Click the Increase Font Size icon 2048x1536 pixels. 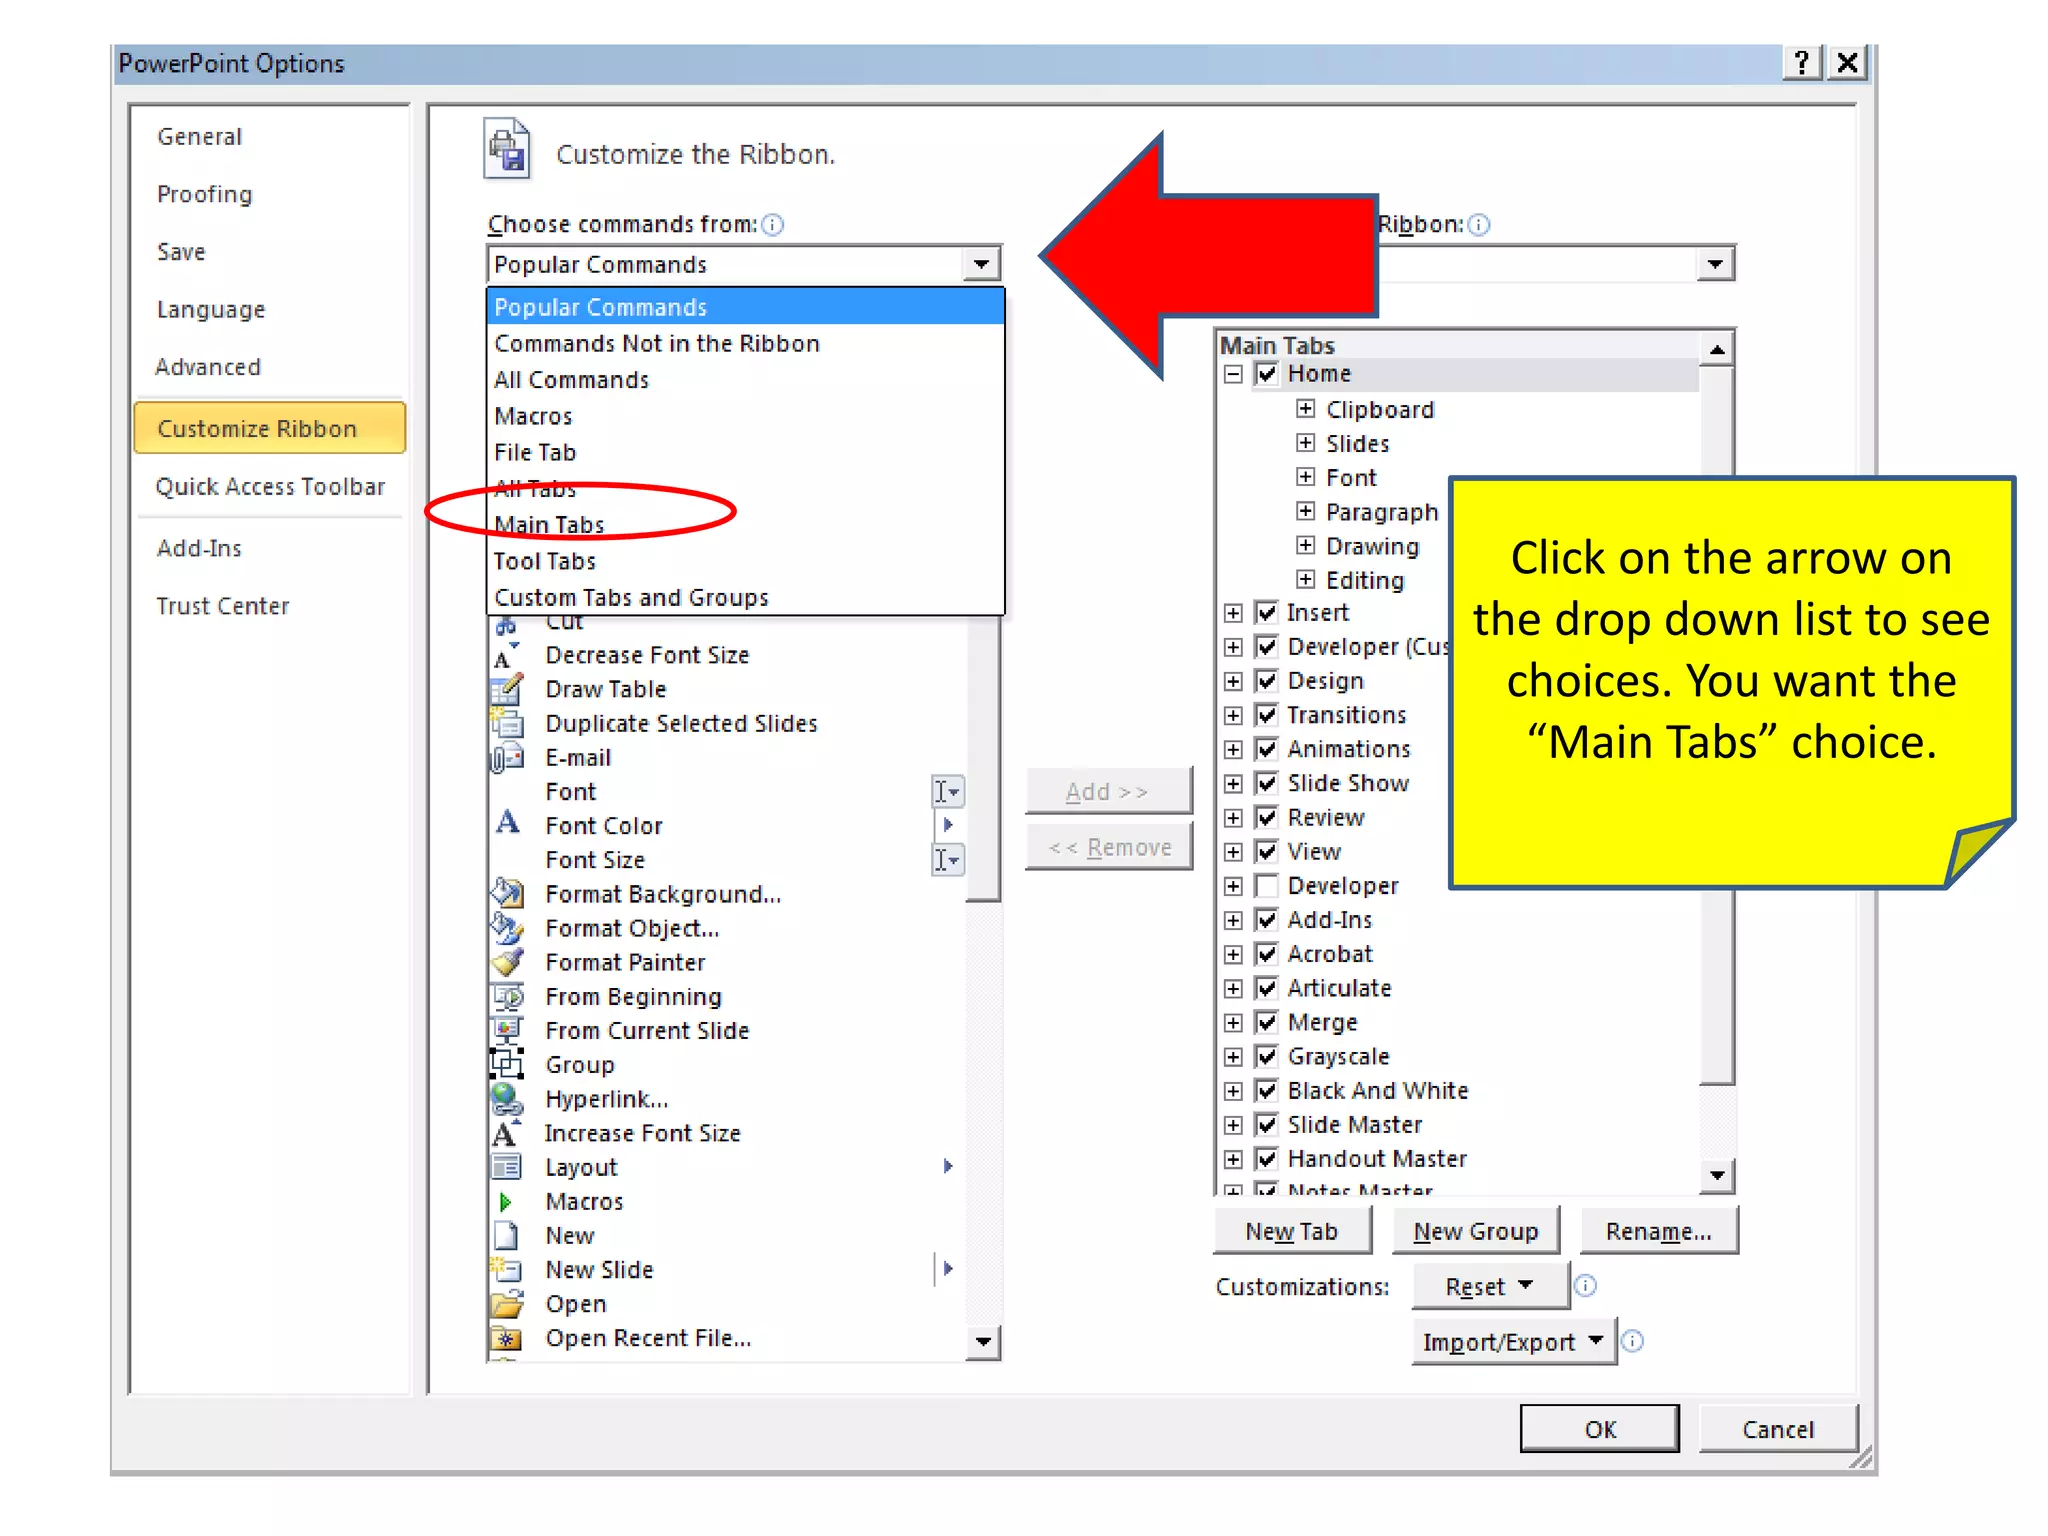click(x=506, y=1134)
